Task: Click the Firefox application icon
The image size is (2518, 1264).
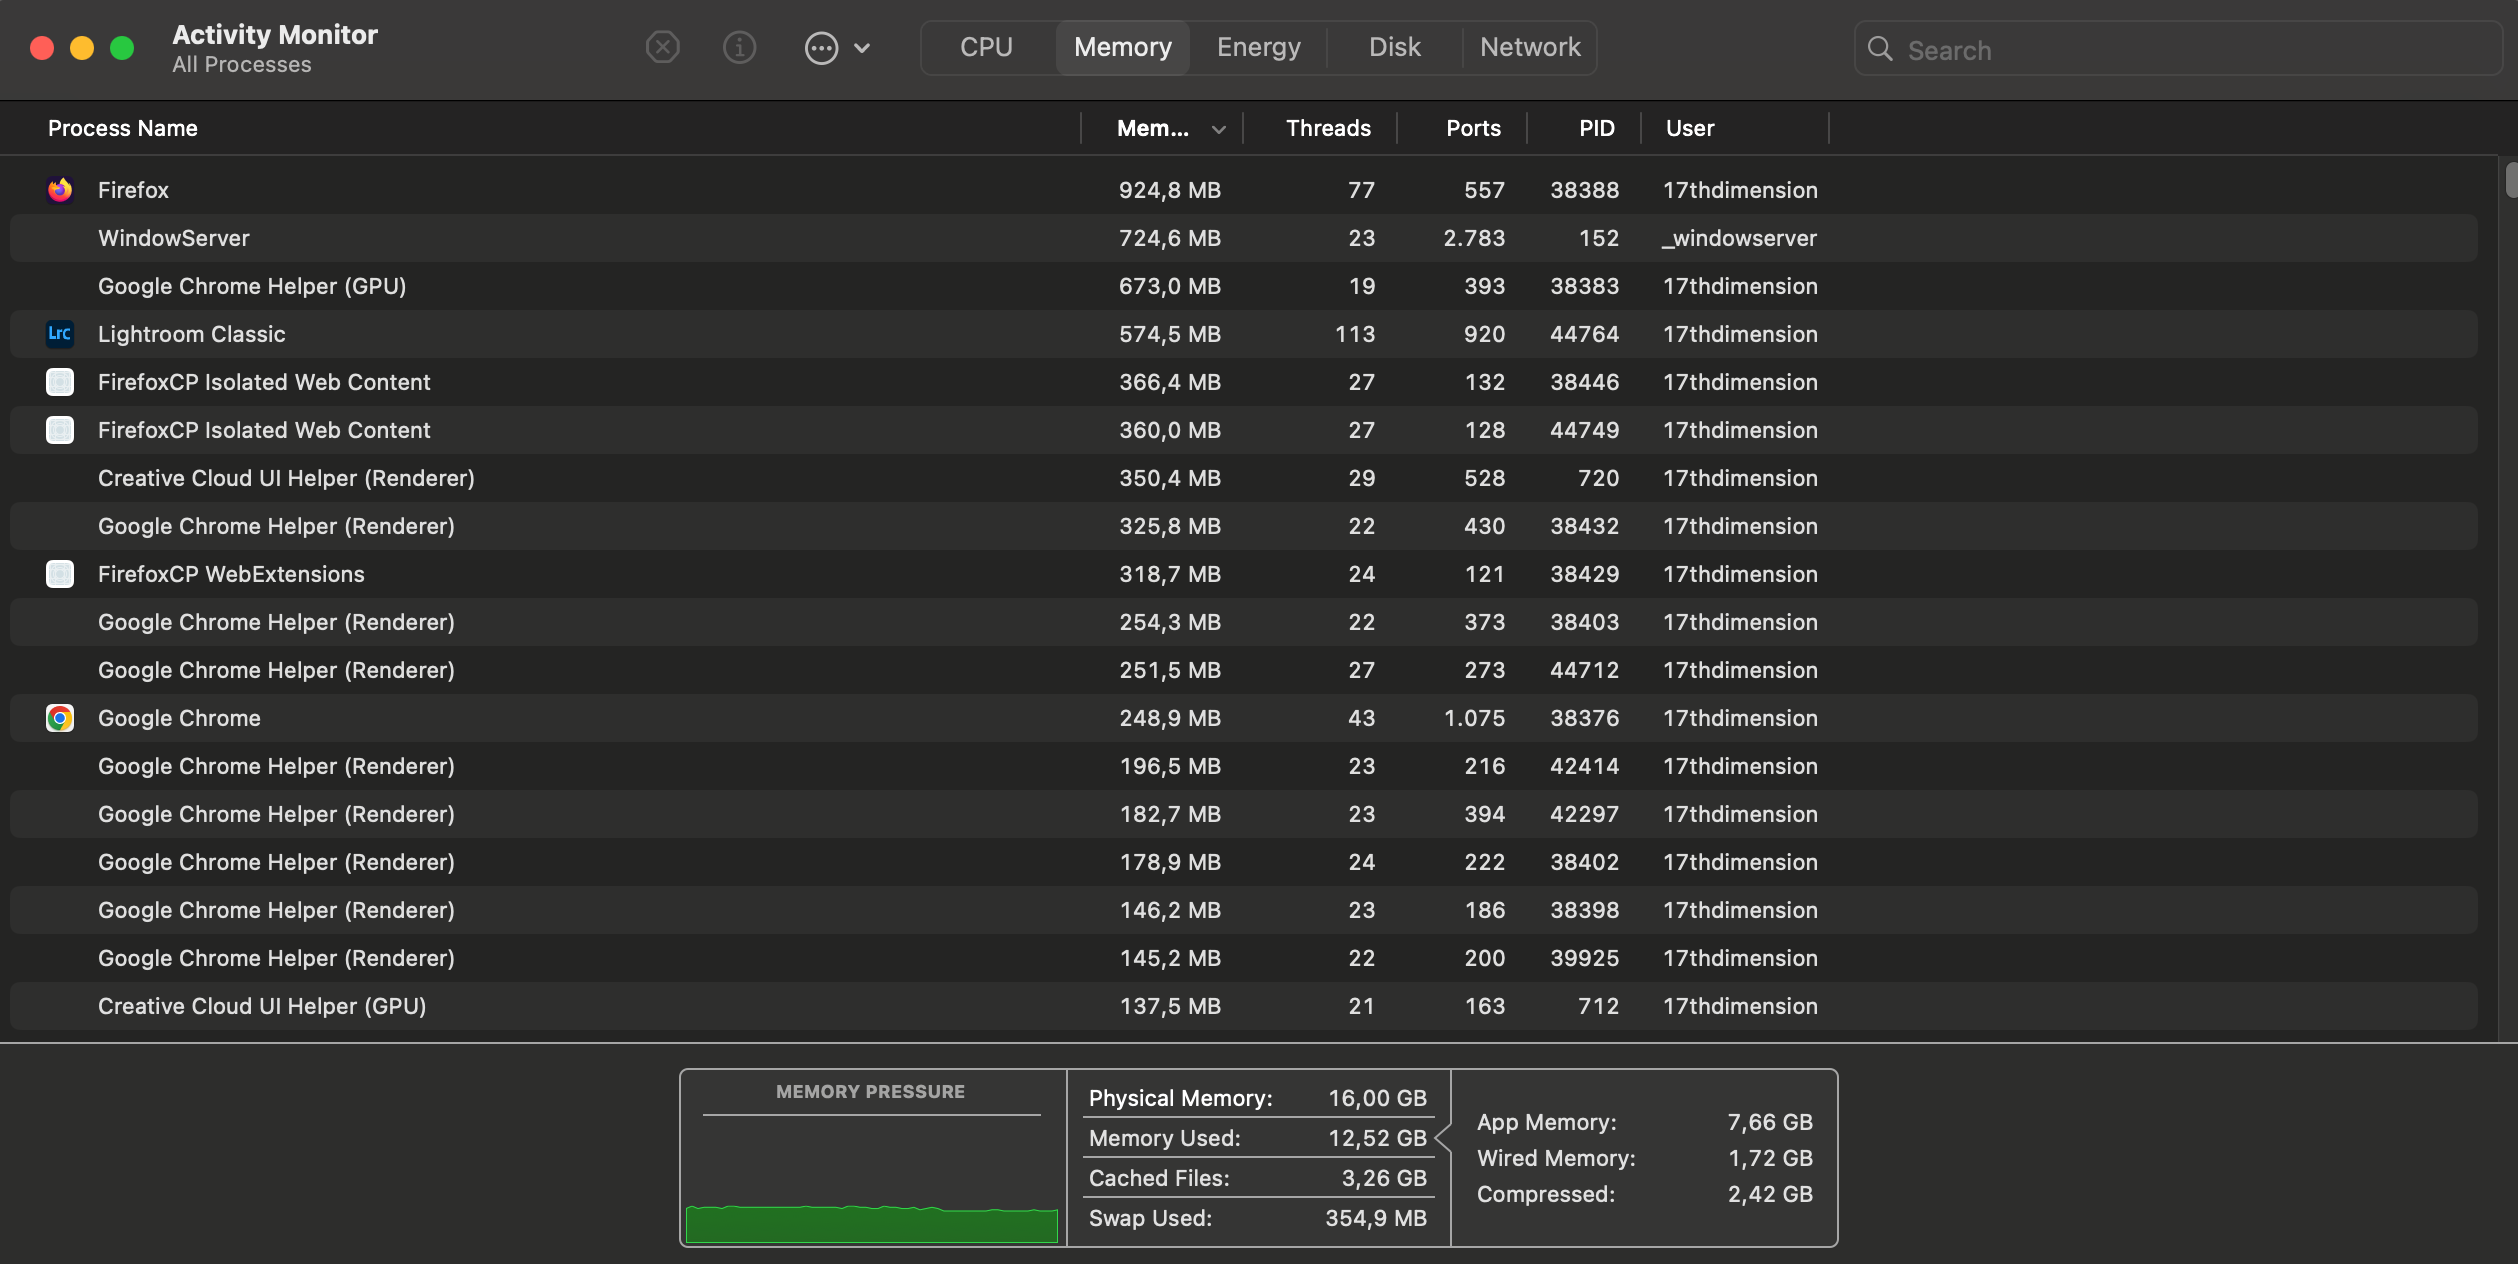Action: (58, 189)
